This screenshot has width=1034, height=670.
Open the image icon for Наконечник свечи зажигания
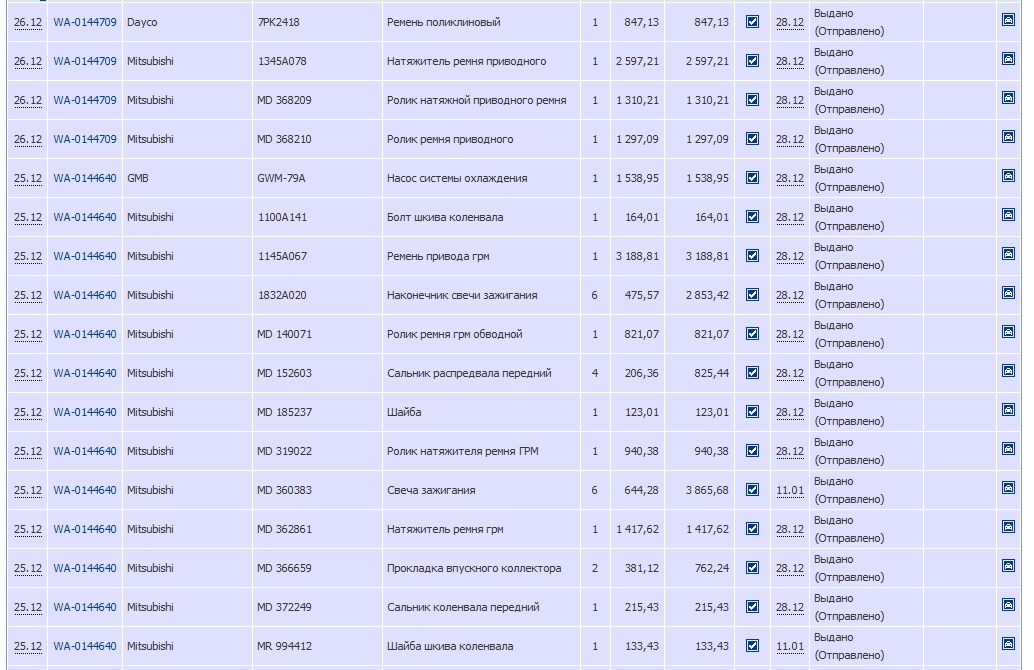coord(1008,292)
